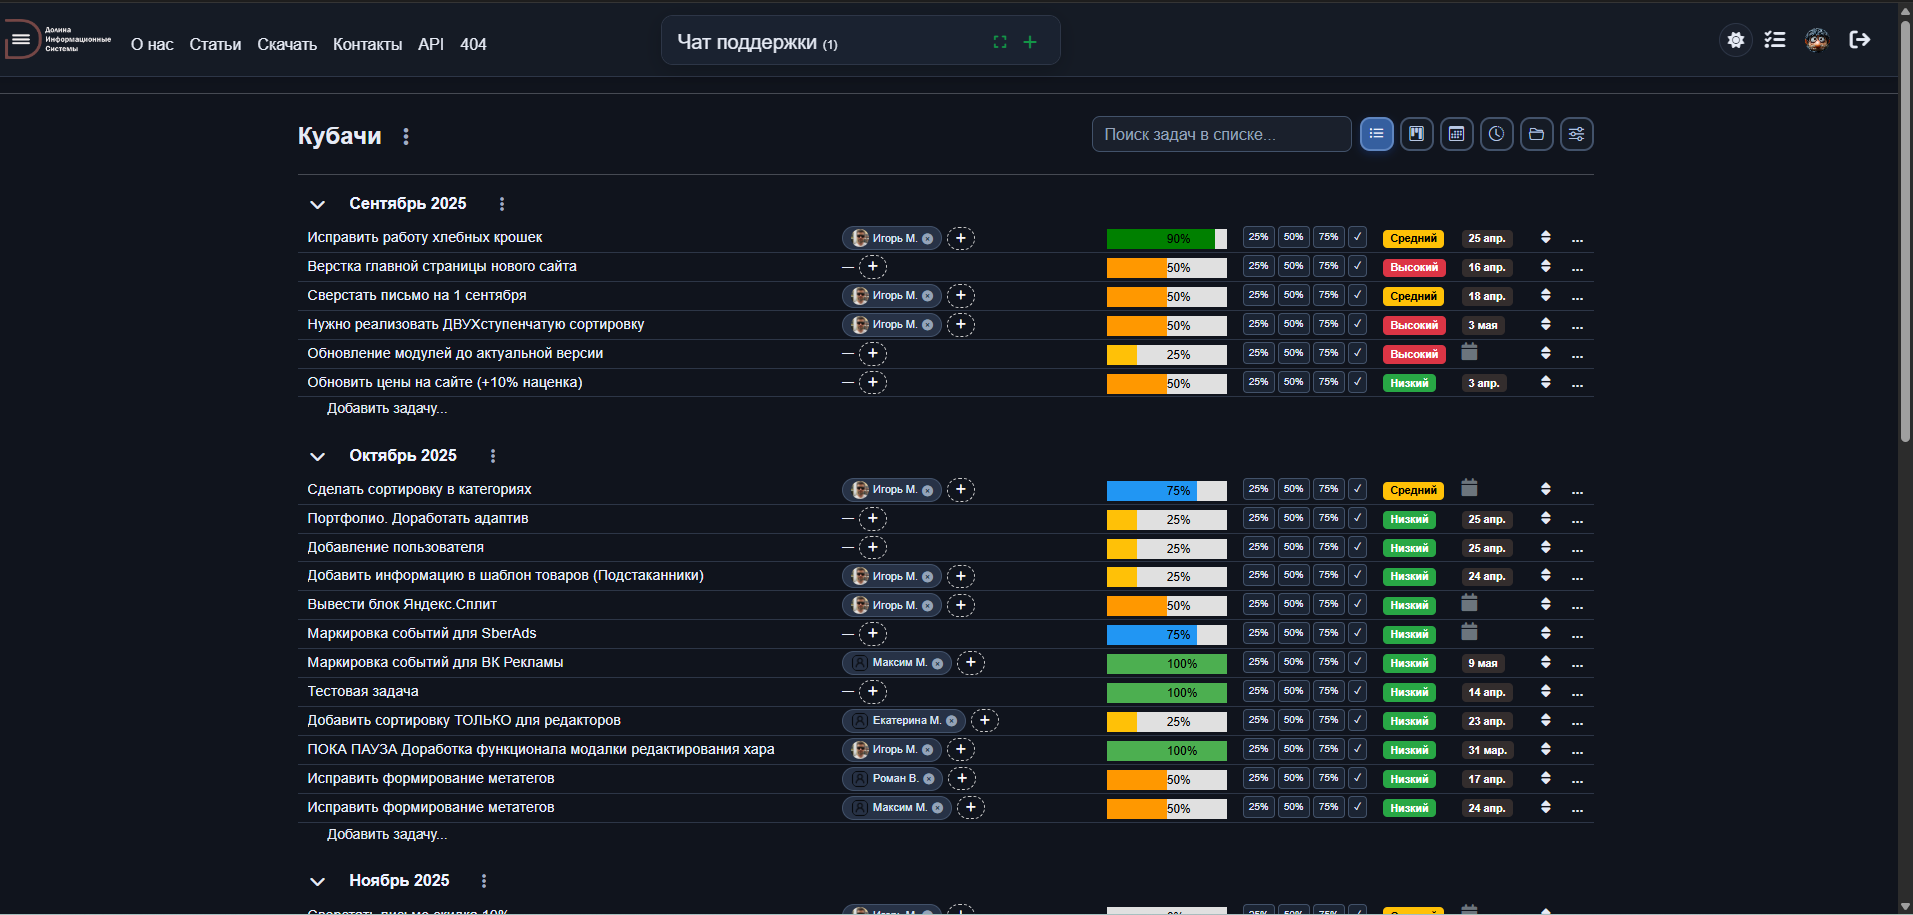Click Добавить задачу under Сентябрь 2025
This screenshot has width=1913, height=915.
click(387, 408)
